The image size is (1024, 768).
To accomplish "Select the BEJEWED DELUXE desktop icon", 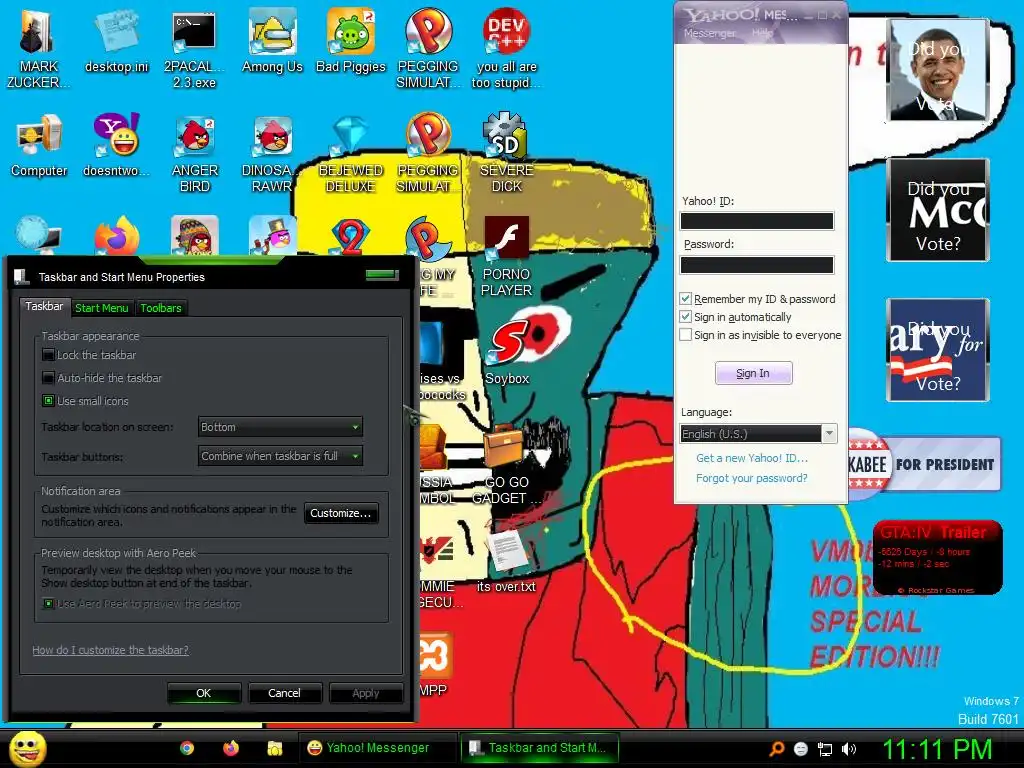I will (351, 153).
